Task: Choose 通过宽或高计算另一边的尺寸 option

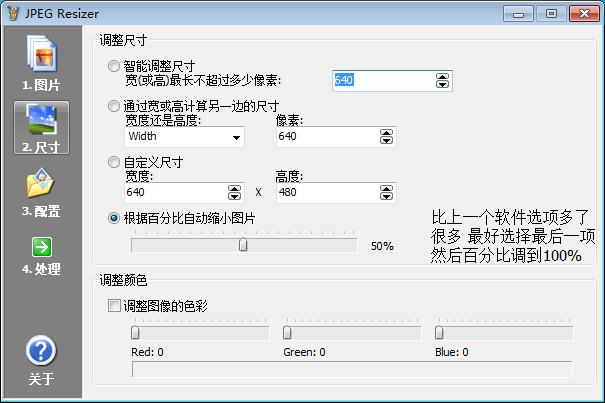Action: pyautogui.click(x=114, y=106)
